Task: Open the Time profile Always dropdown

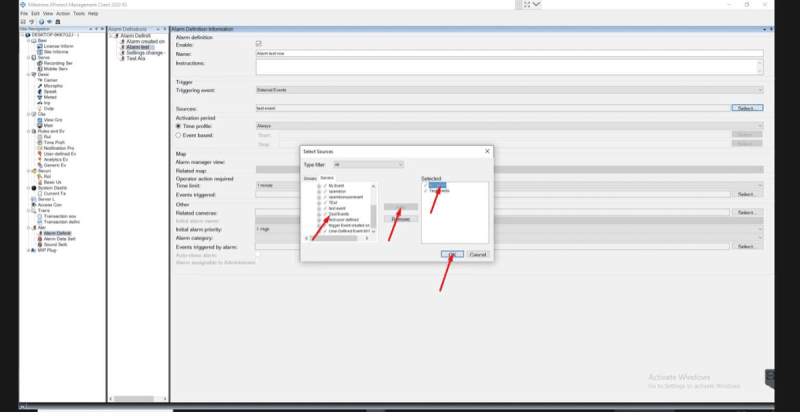Action: [x=510, y=126]
